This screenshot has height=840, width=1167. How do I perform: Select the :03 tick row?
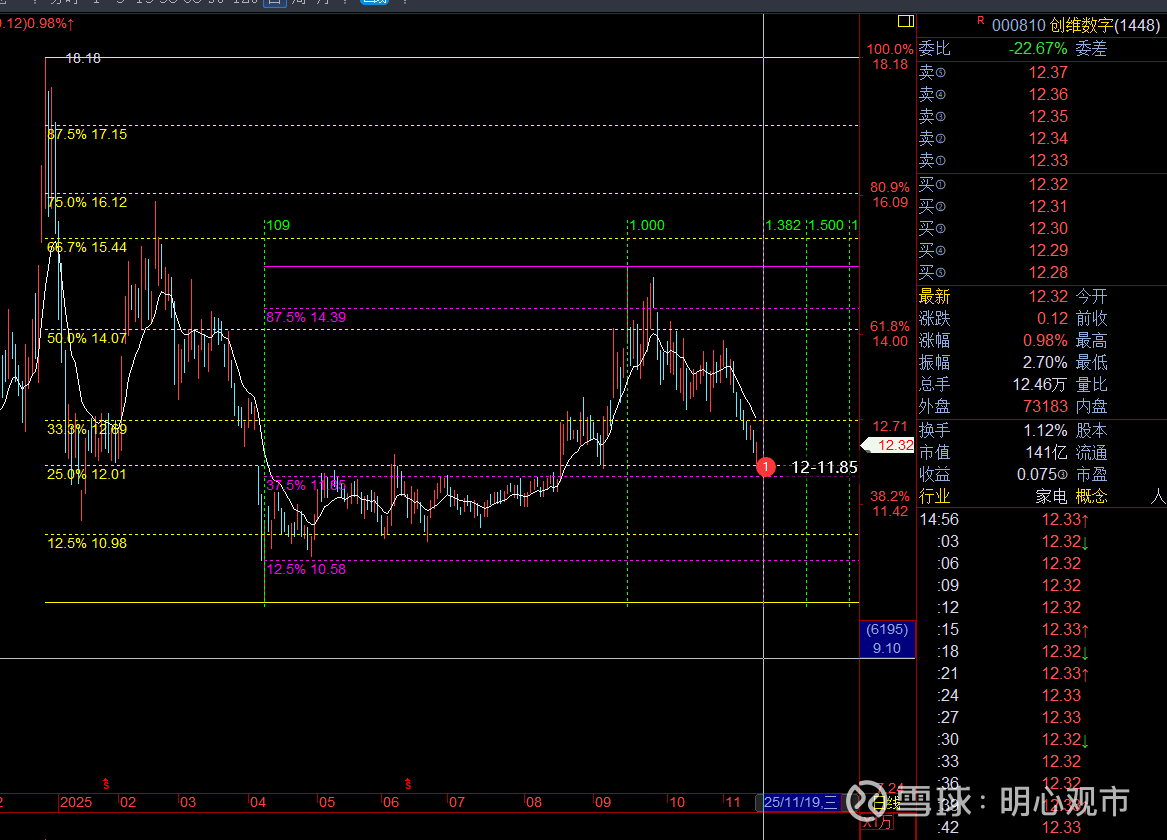click(x=1042, y=542)
